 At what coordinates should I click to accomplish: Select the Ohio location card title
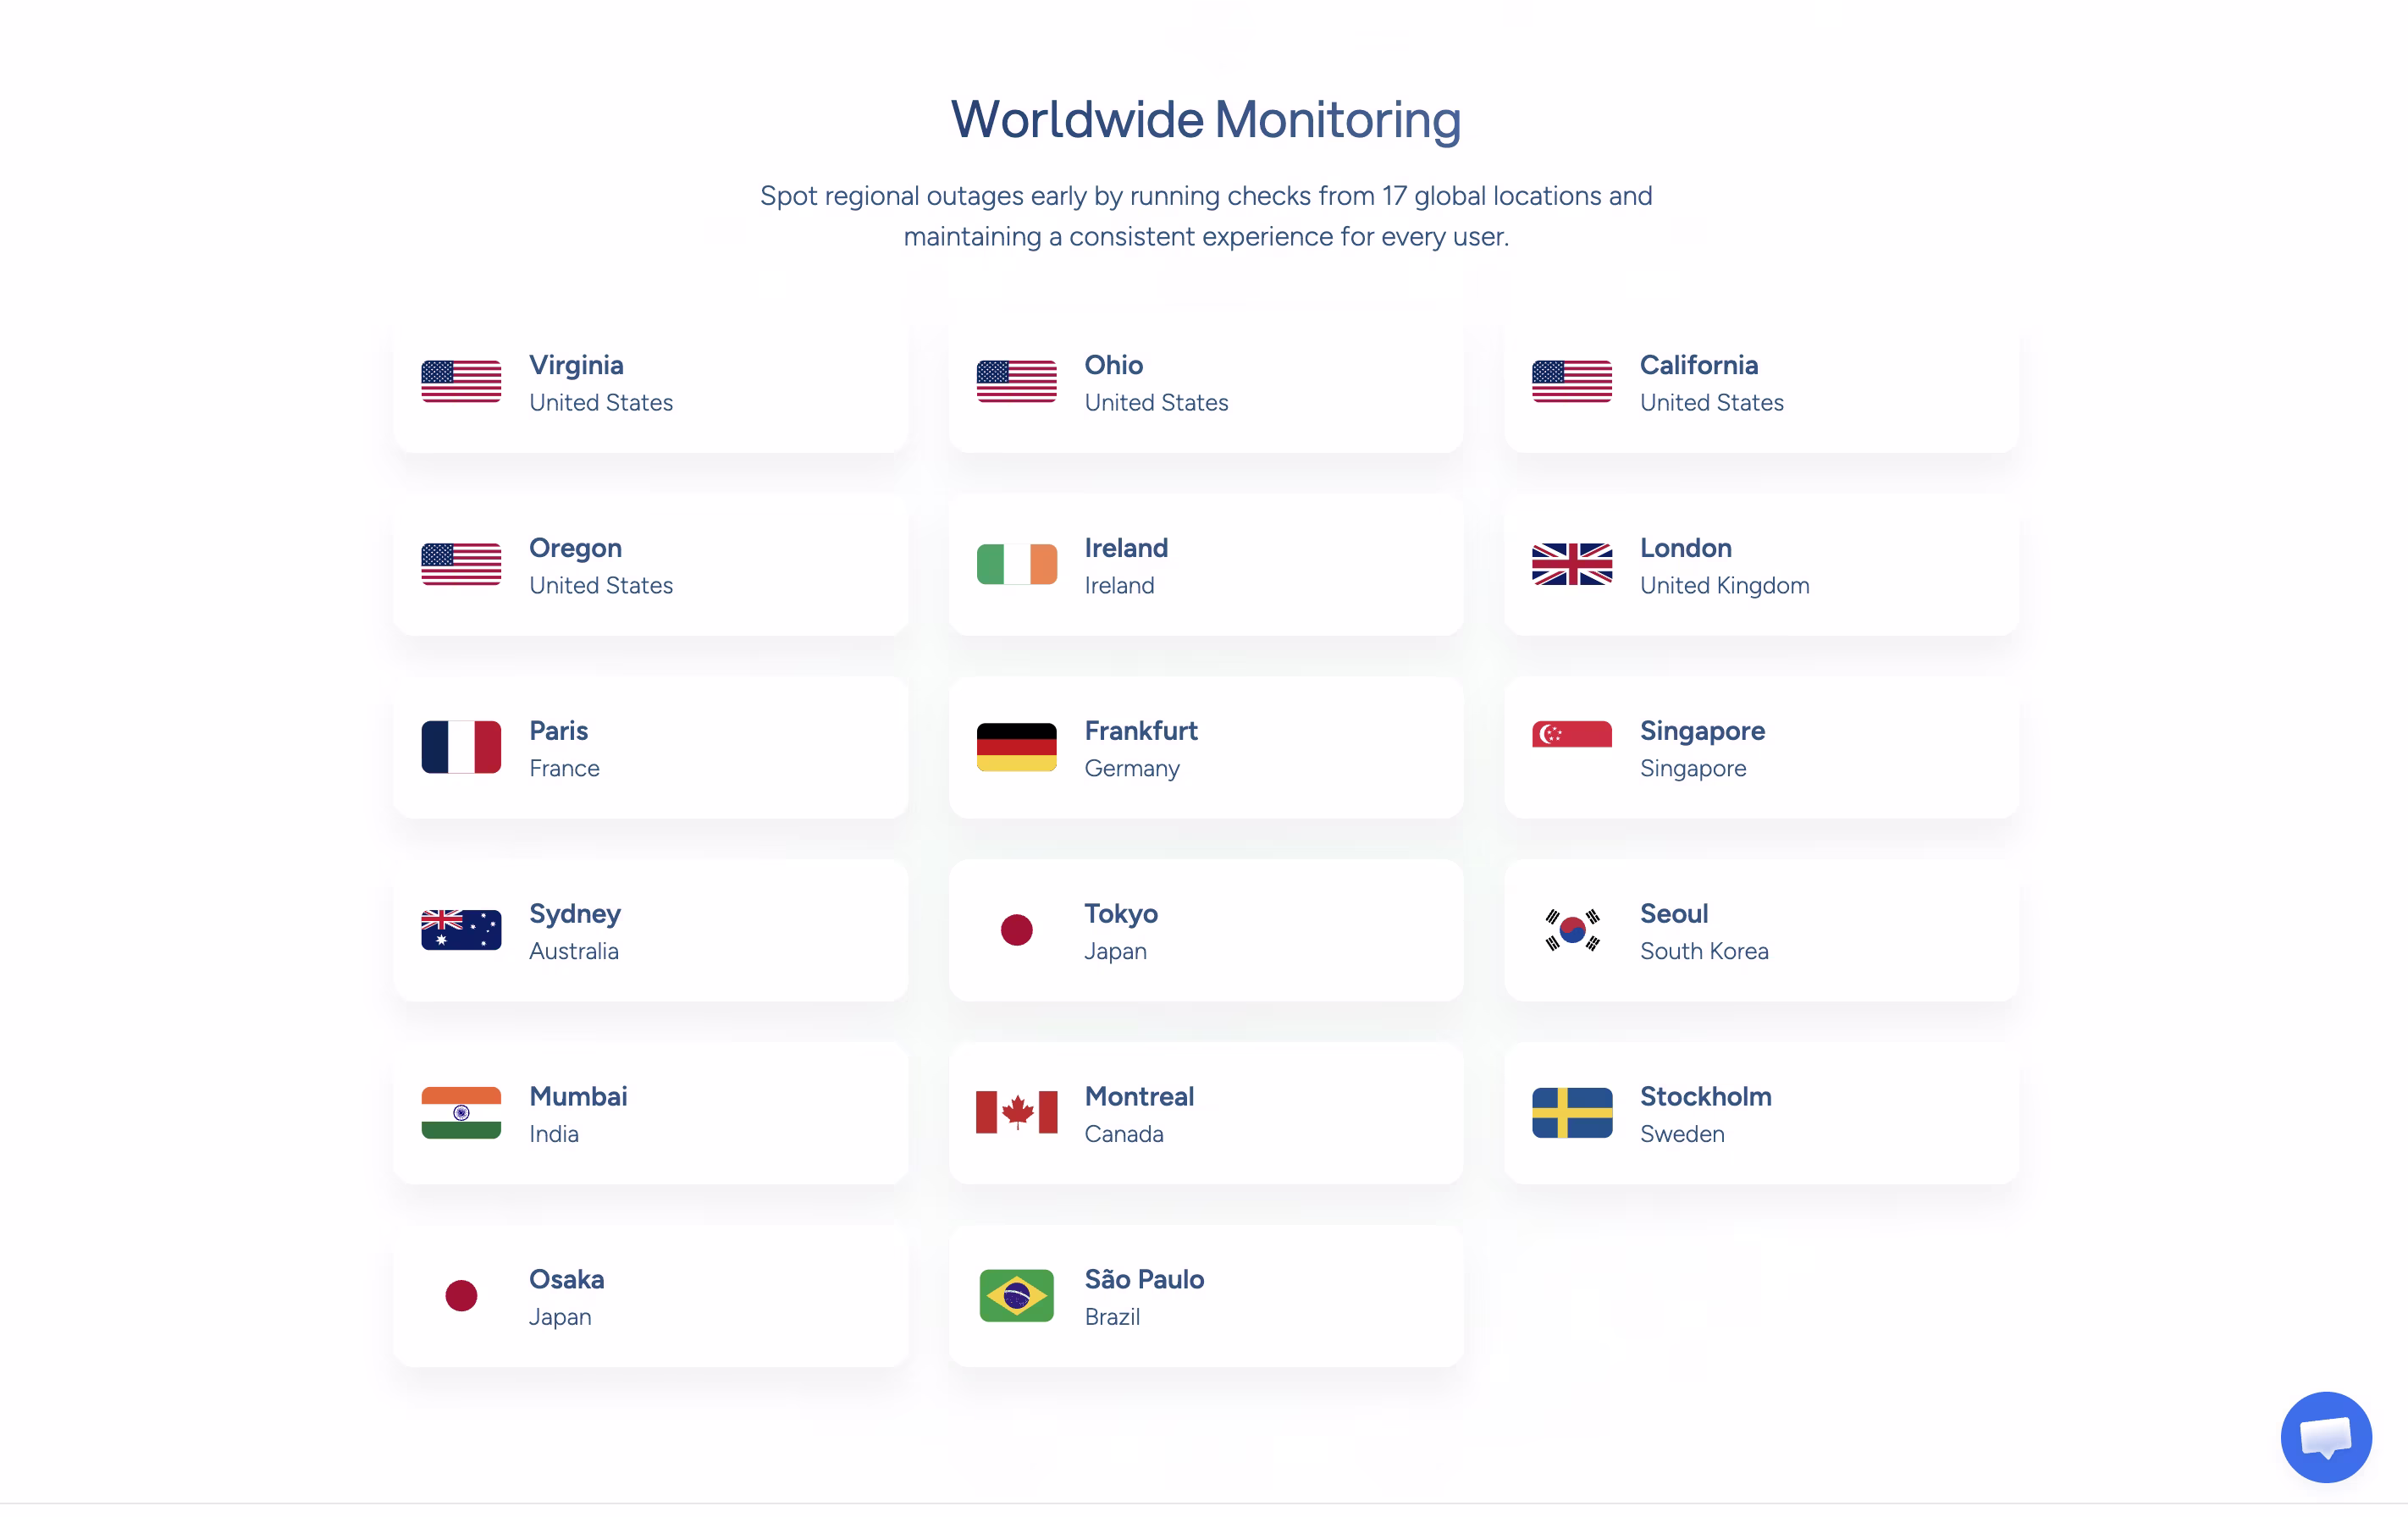tap(1113, 365)
